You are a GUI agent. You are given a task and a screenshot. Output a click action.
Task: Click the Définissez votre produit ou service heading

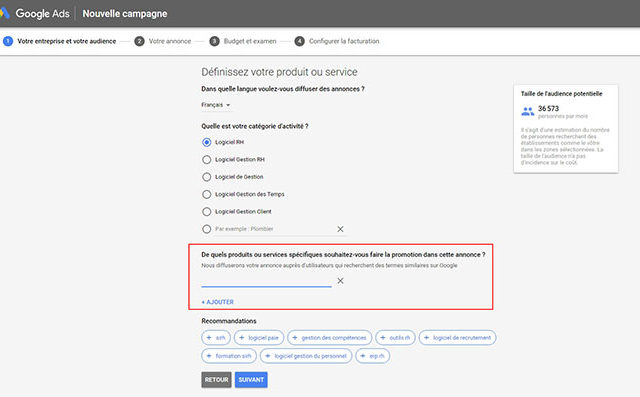[x=279, y=72]
